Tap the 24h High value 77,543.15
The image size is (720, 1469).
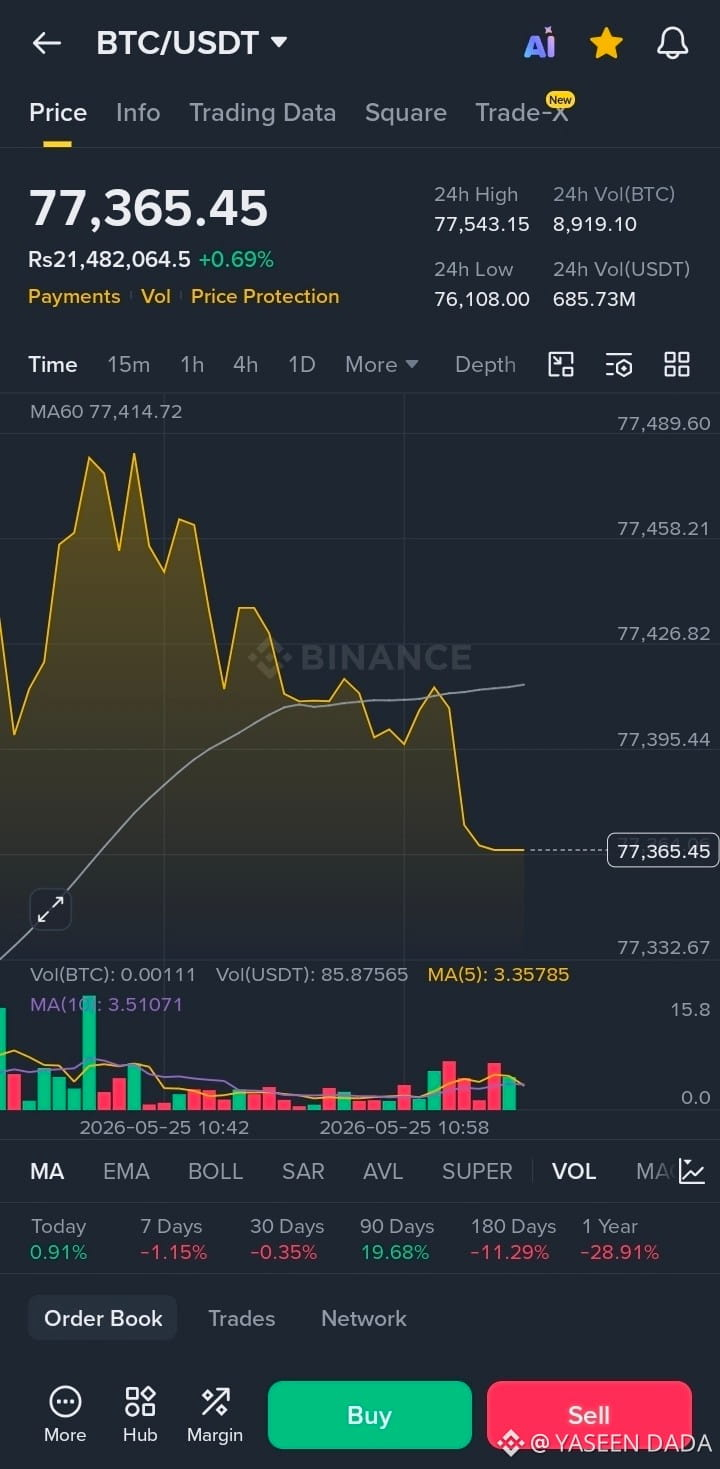point(482,224)
